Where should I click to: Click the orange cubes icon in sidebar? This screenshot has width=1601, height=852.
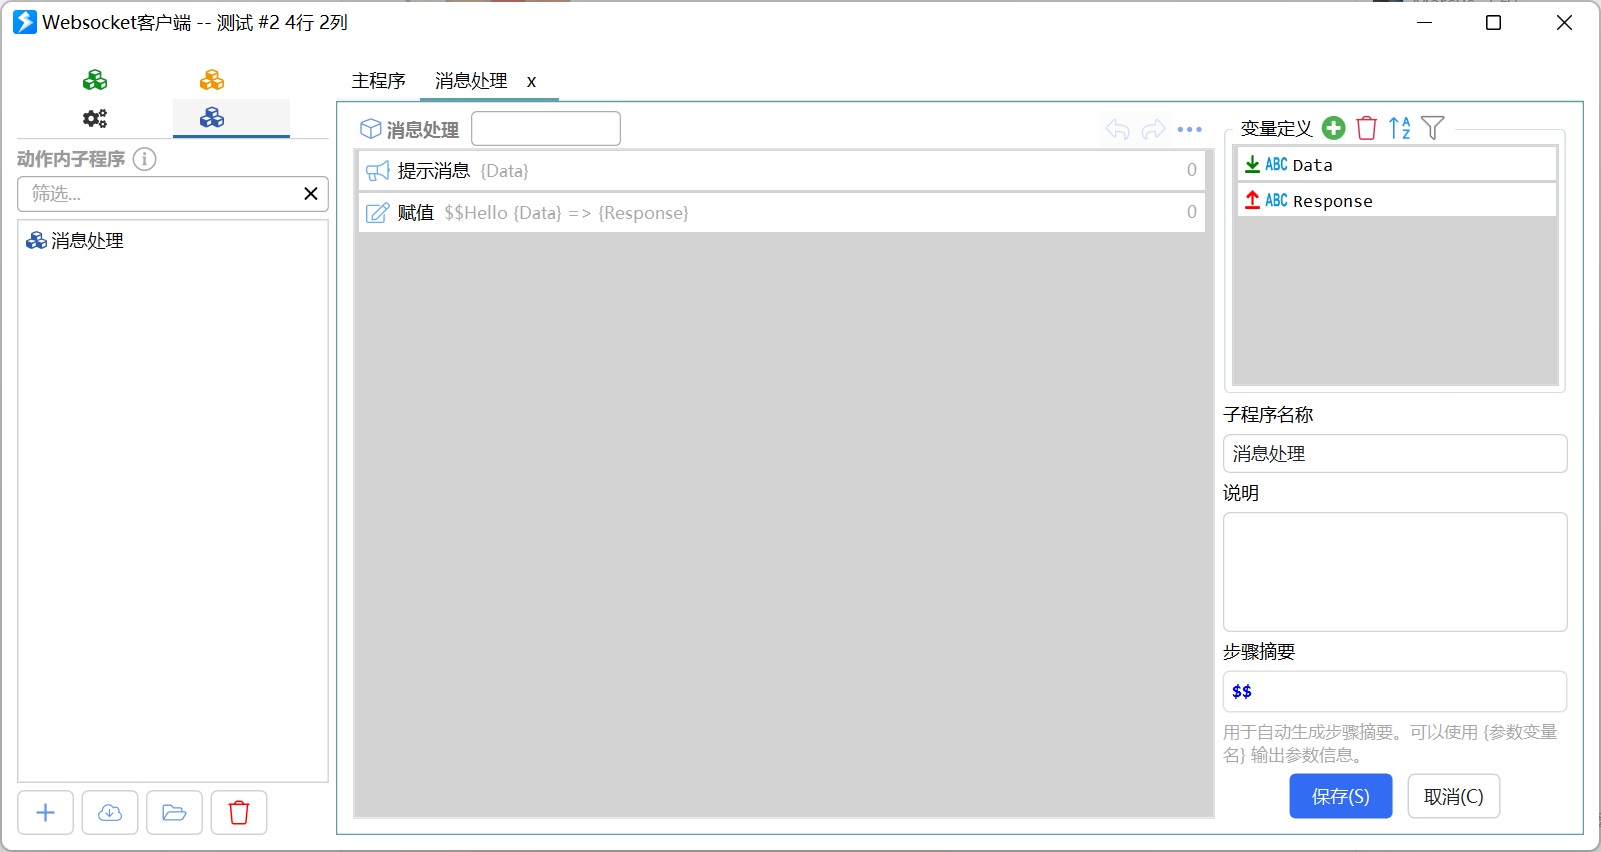(212, 80)
